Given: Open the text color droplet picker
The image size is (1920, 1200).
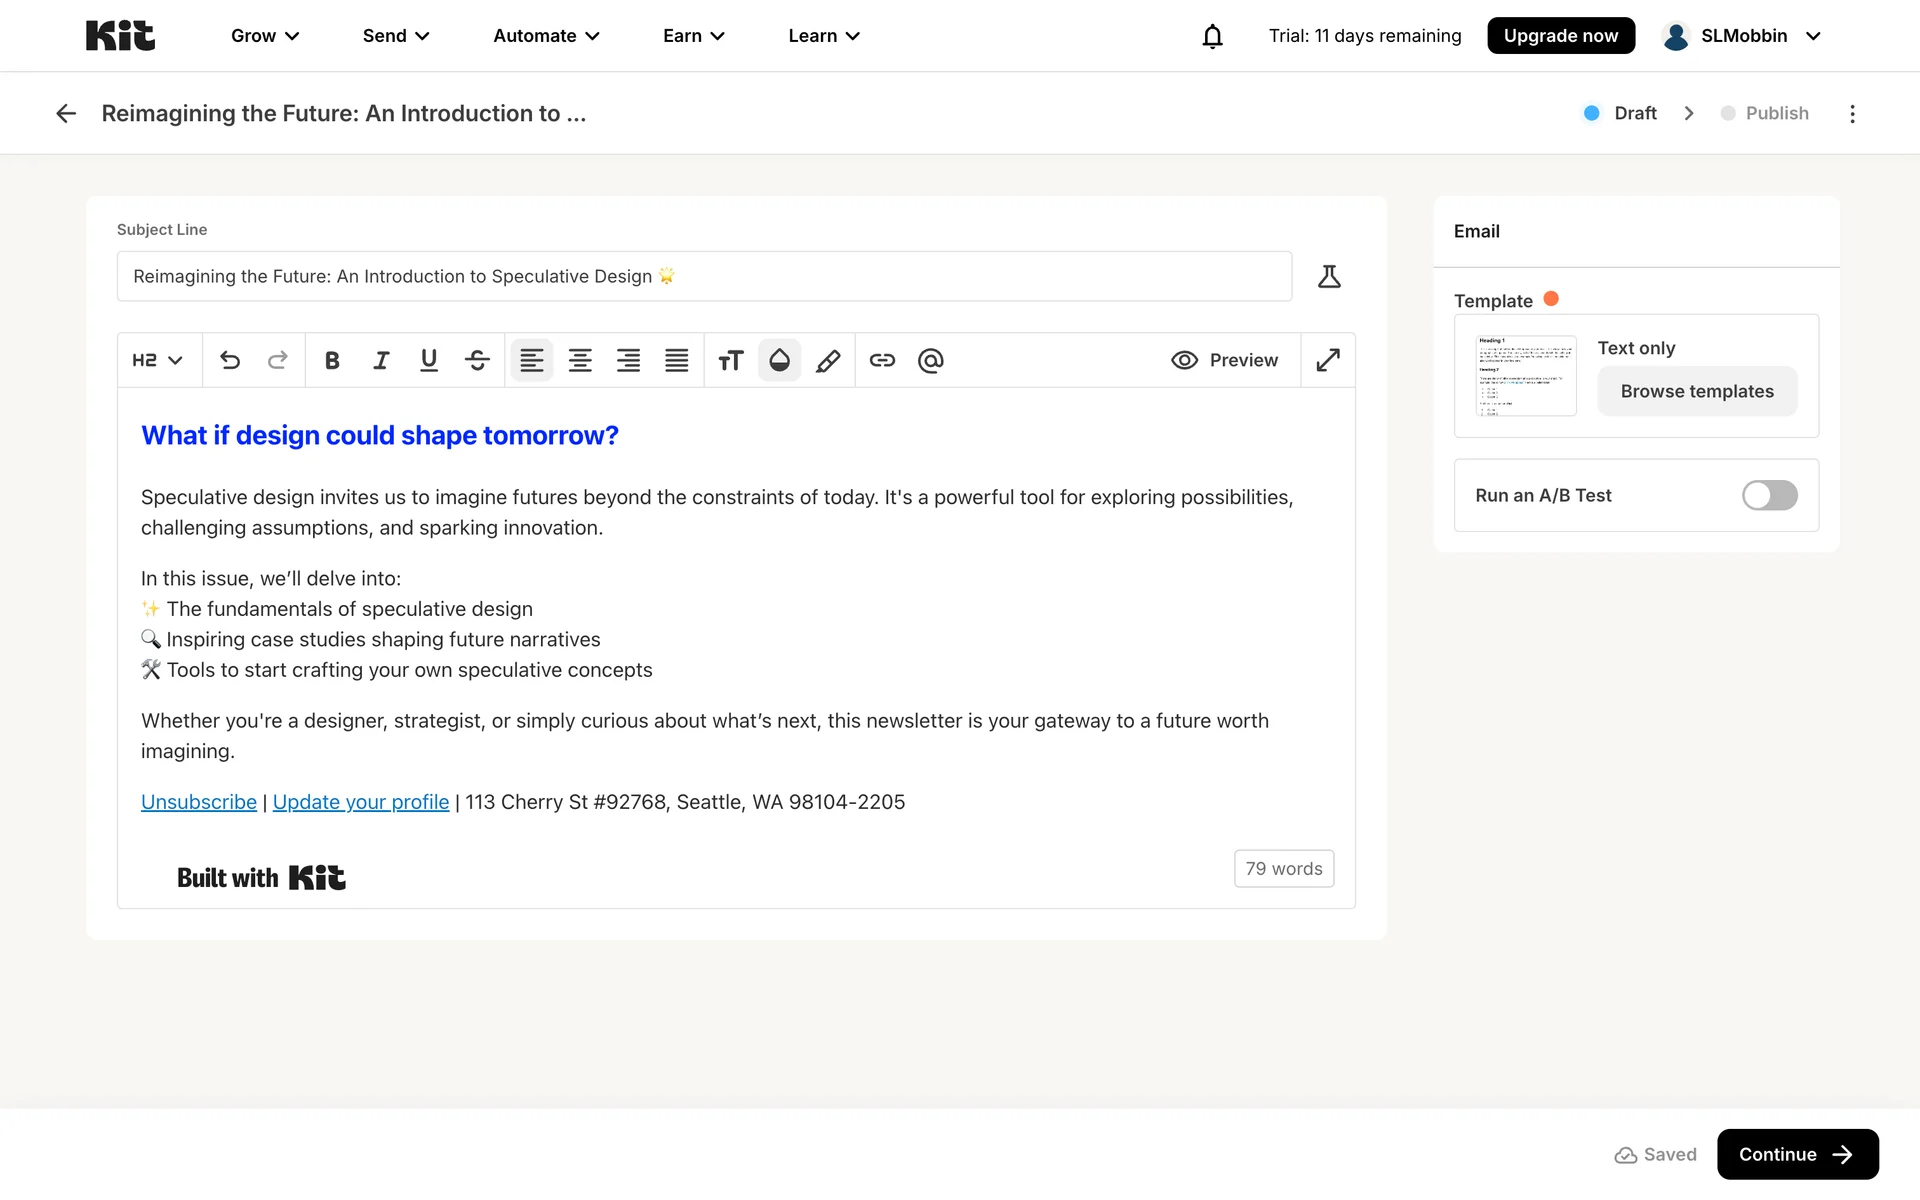Looking at the screenshot, I should point(779,360).
